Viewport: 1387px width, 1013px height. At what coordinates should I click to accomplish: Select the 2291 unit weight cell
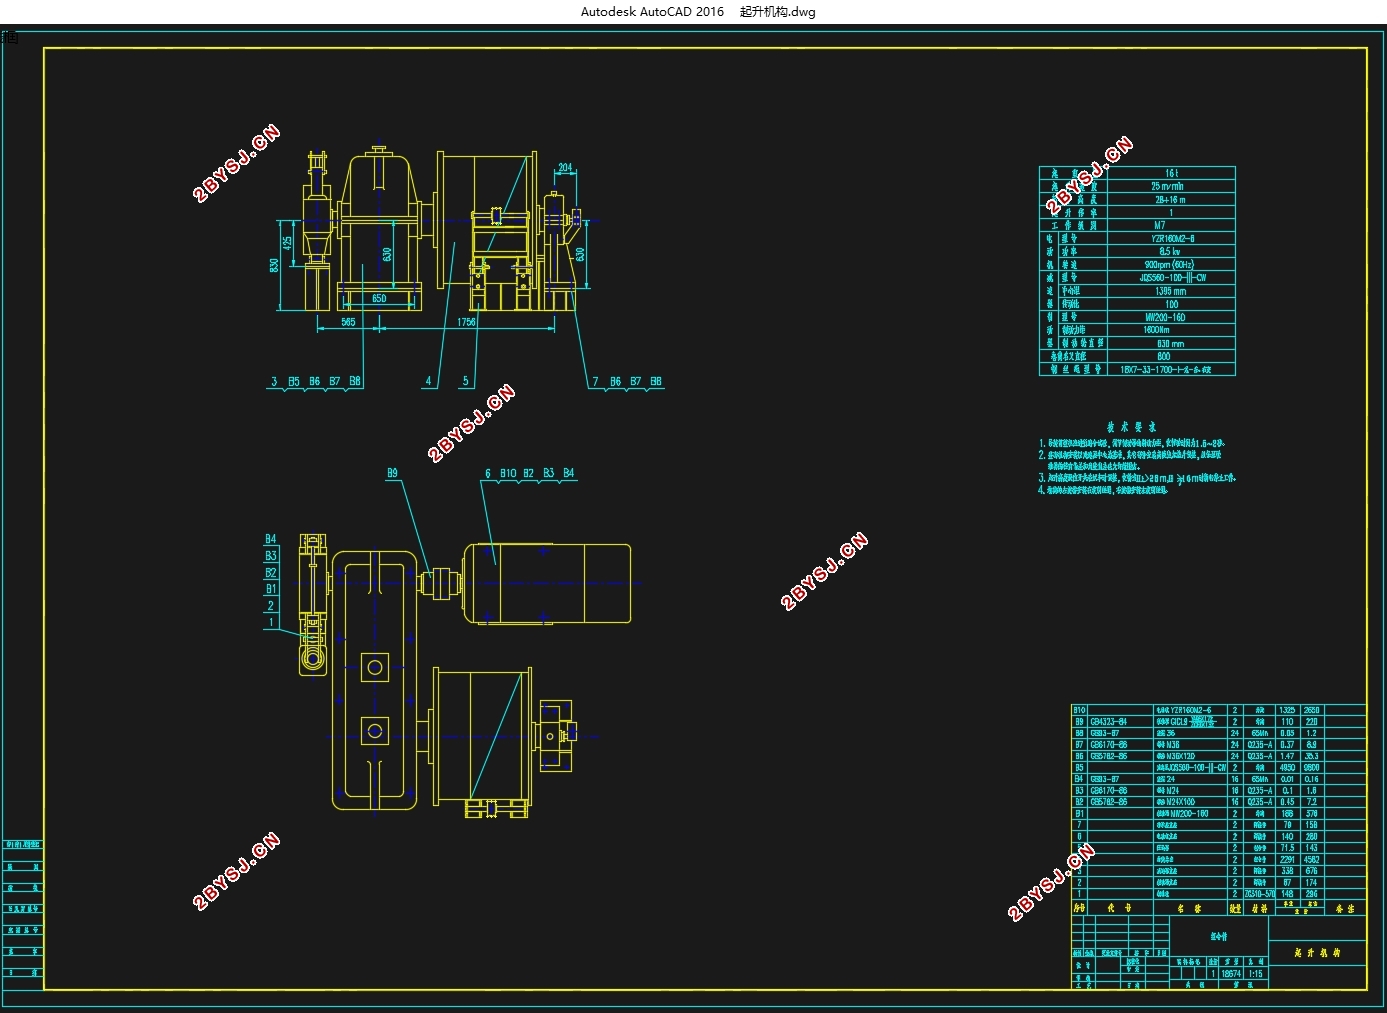(x=1287, y=859)
